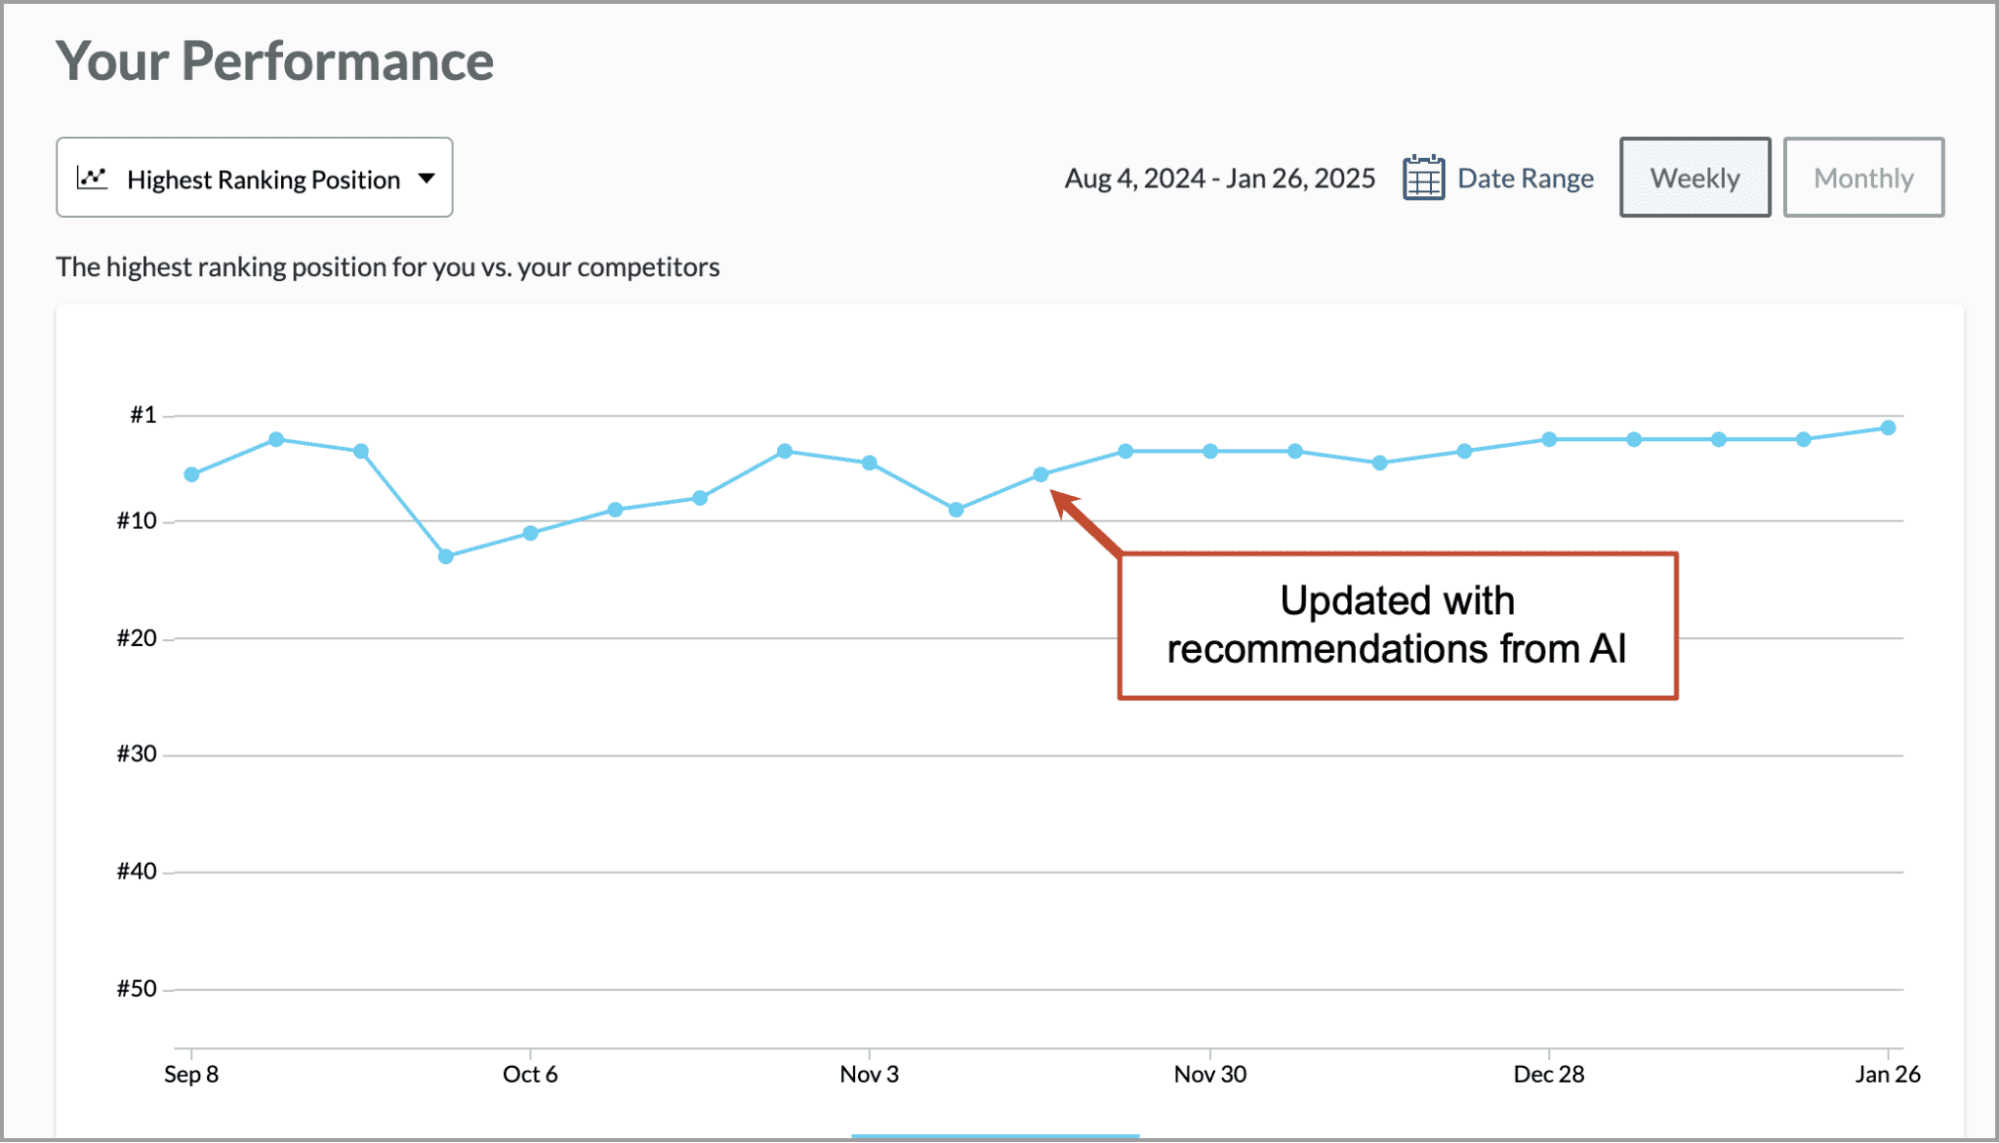Click the Your Performance heading
Image resolution: width=1999 pixels, height=1143 pixels.
pyautogui.click(x=275, y=61)
